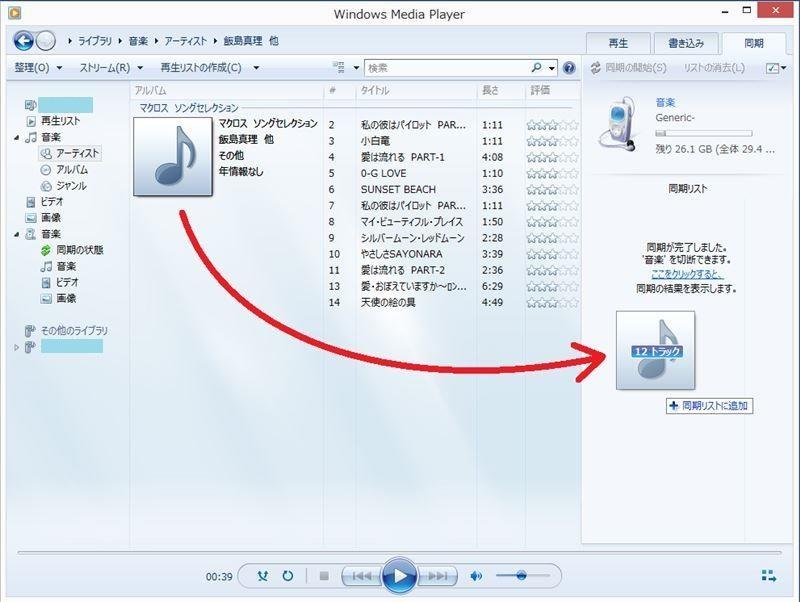
Task: Click the device storage capacity bar
Action: click(x=704, y=133)
